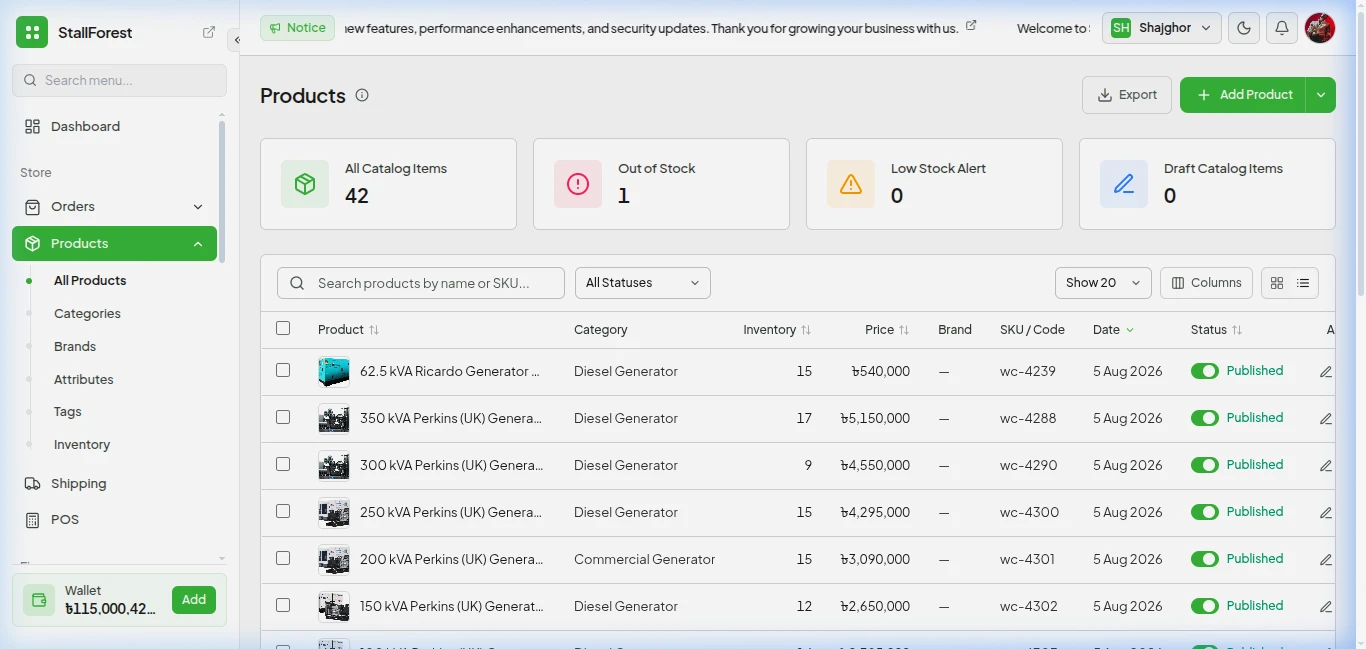Switch to grid view icon
This screenshot has width=1366, height=649.
pos(1277,283)
